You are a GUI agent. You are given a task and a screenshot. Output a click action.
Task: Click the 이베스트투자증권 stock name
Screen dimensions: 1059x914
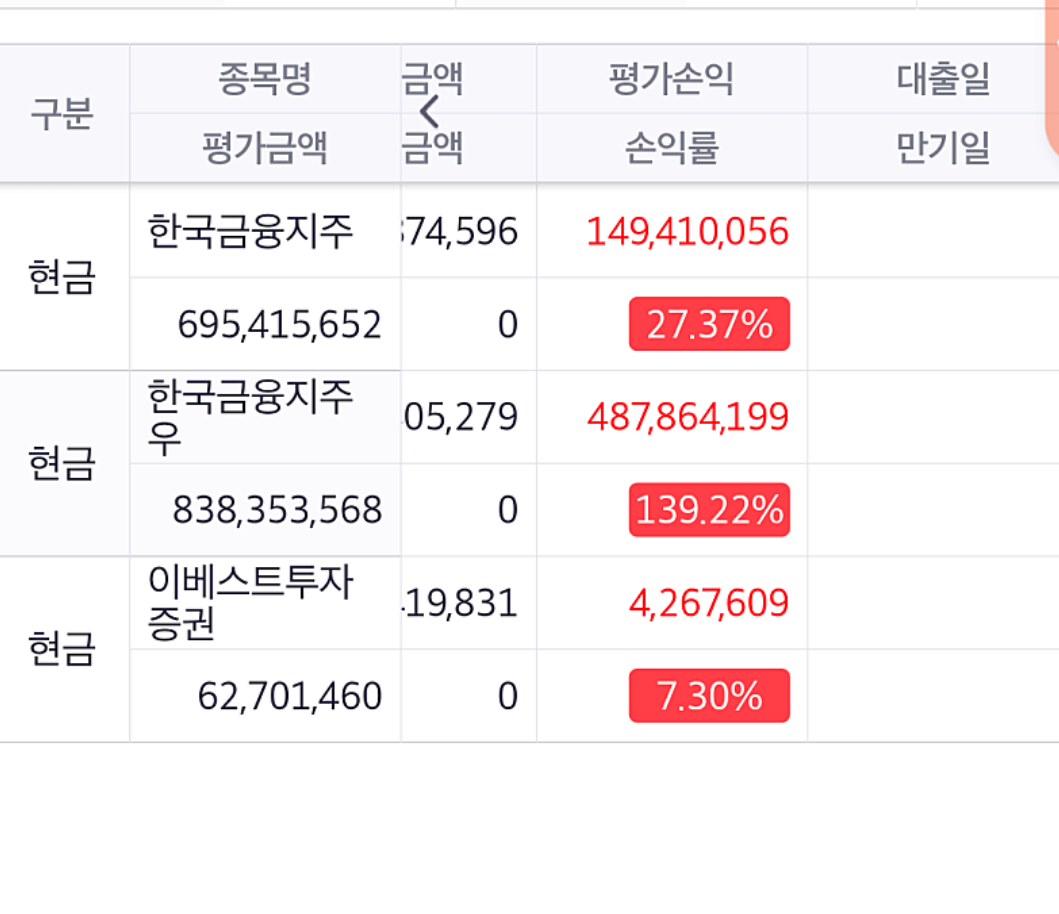(252, 602)
